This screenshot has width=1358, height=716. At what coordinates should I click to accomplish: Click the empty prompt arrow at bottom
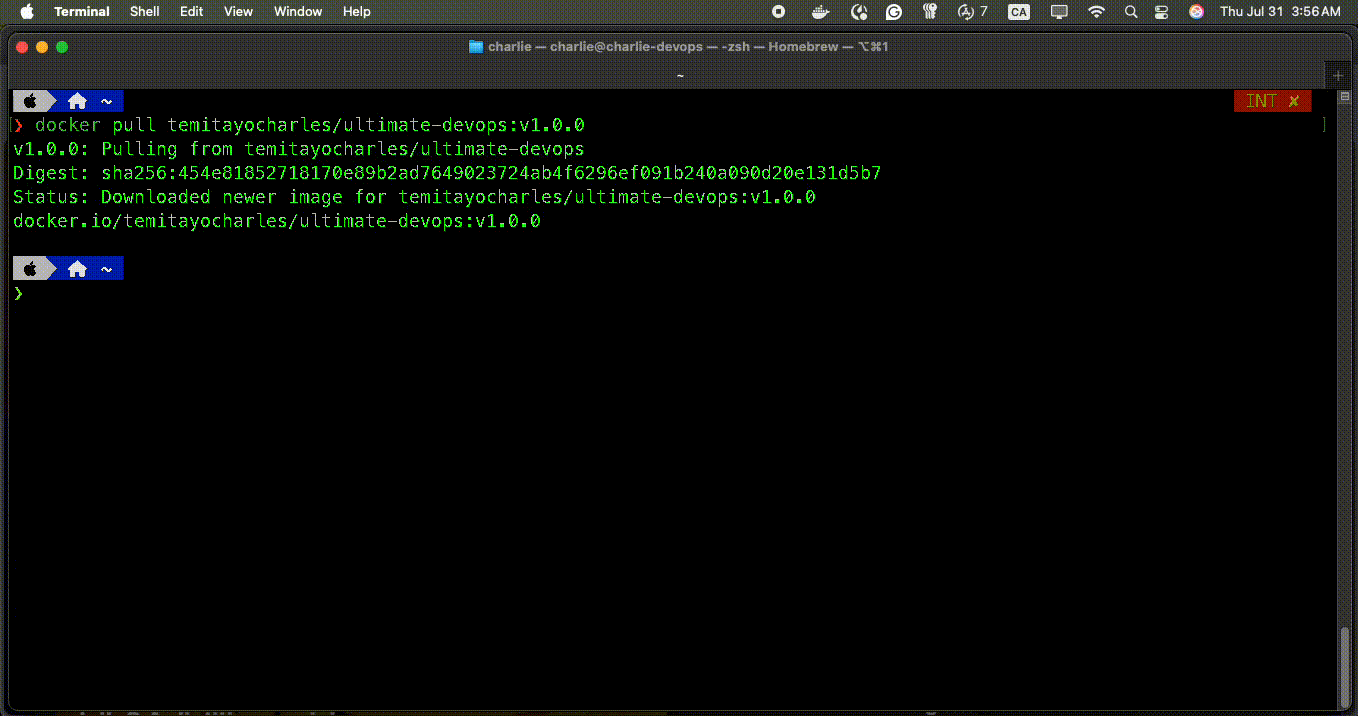[x=18, y=293]
